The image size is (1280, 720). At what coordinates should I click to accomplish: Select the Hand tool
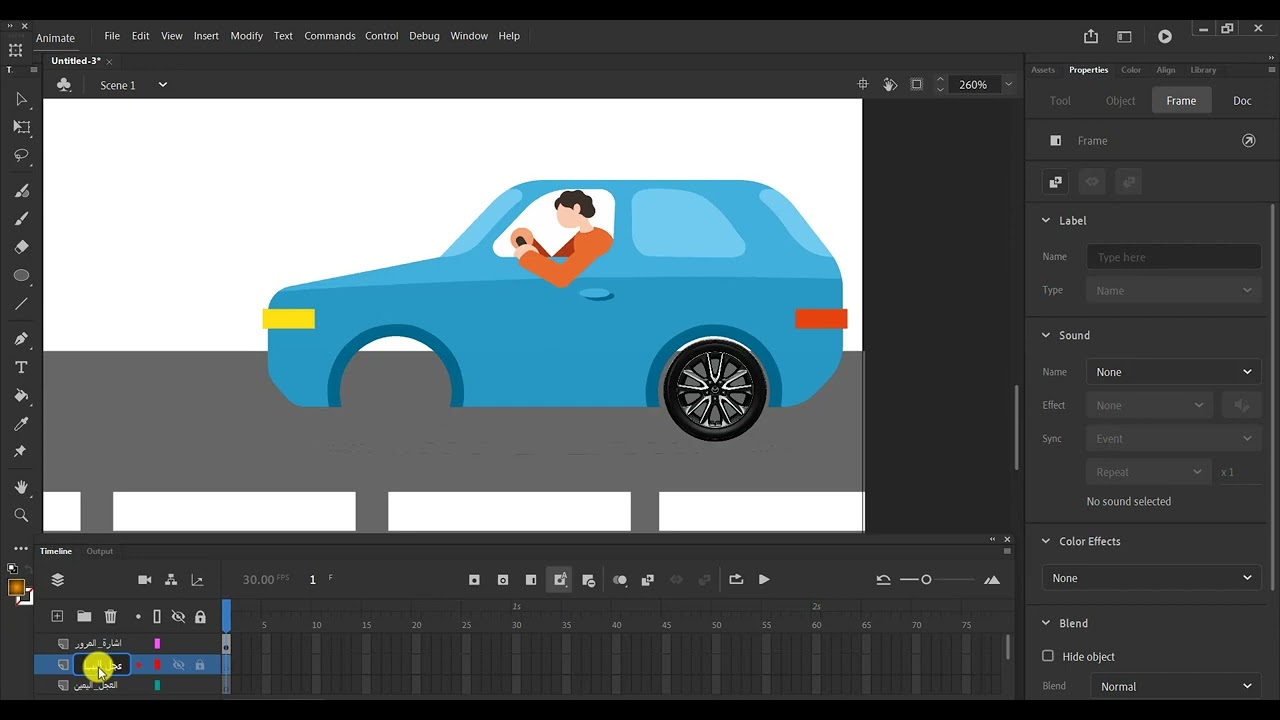[x=21, y=487]
